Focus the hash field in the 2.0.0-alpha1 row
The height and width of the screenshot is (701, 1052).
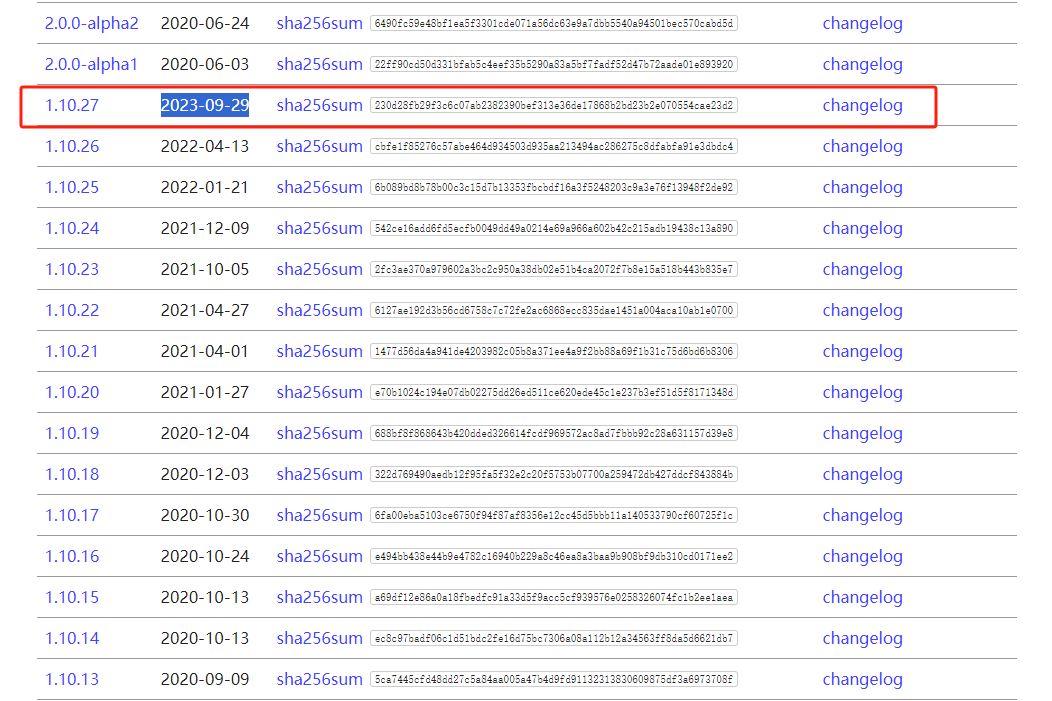(x=554, y=64)
